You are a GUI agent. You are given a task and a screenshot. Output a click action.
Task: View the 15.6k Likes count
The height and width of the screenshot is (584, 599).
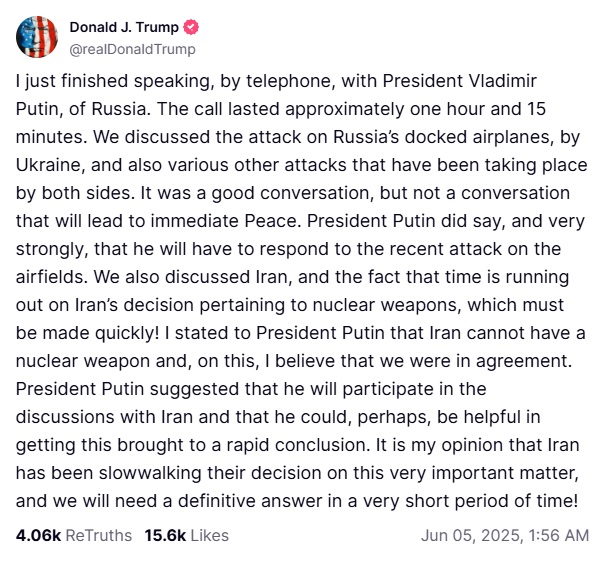point(165,535)
